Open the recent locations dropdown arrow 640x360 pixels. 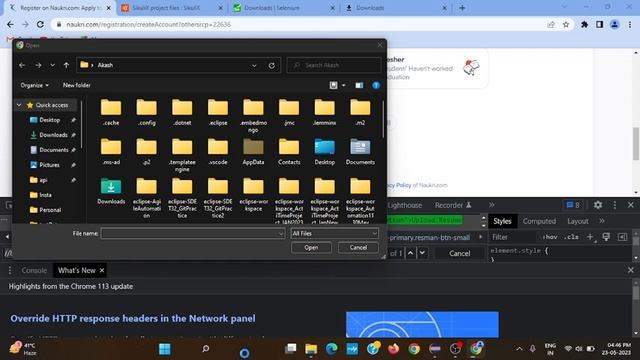point(52,65)
